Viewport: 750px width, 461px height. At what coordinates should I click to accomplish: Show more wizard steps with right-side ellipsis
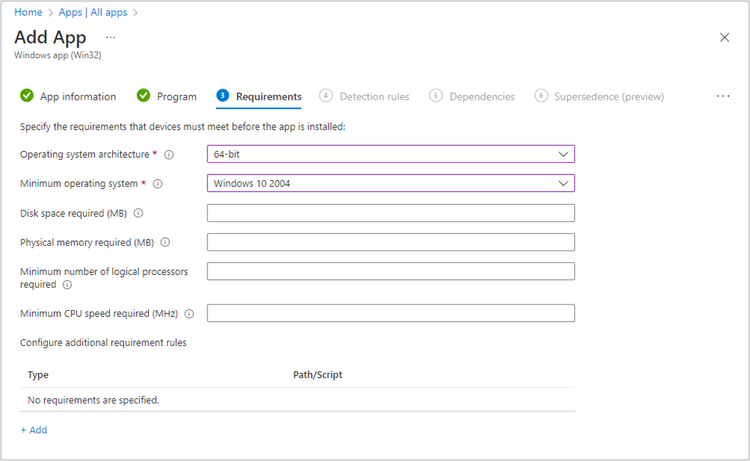point(723,96)
